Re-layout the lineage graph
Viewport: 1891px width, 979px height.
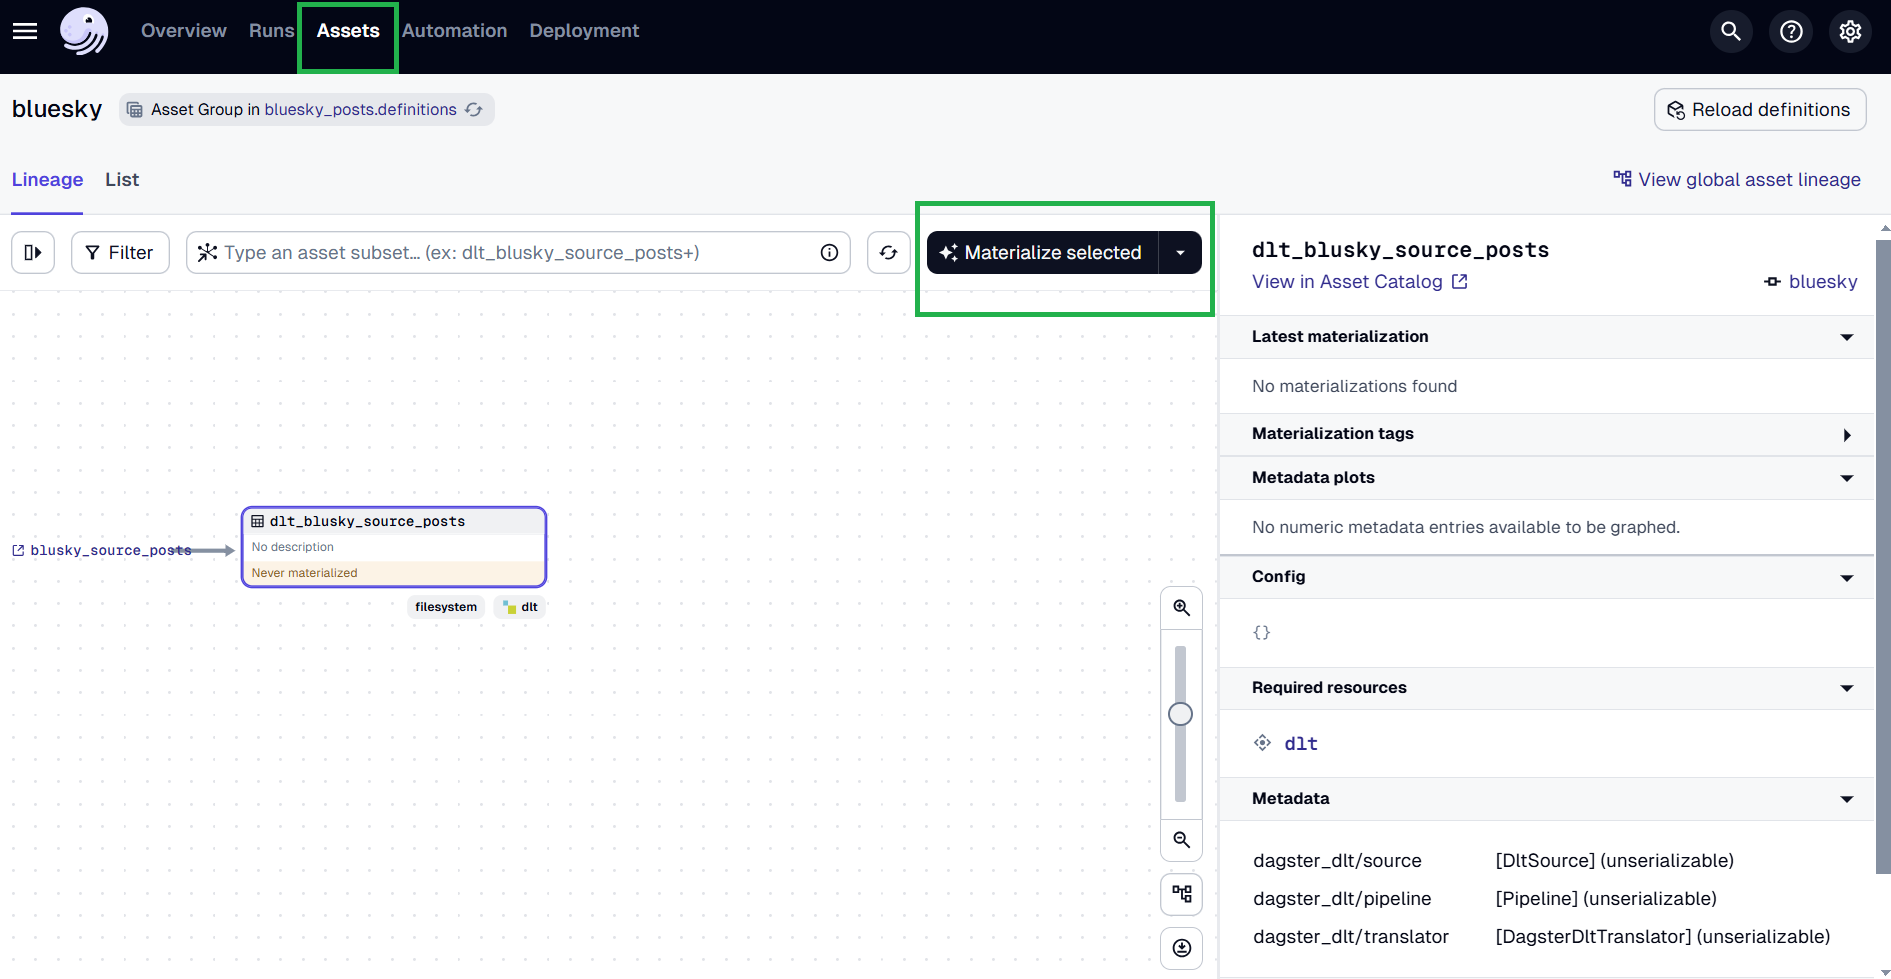click(1181, 893)
